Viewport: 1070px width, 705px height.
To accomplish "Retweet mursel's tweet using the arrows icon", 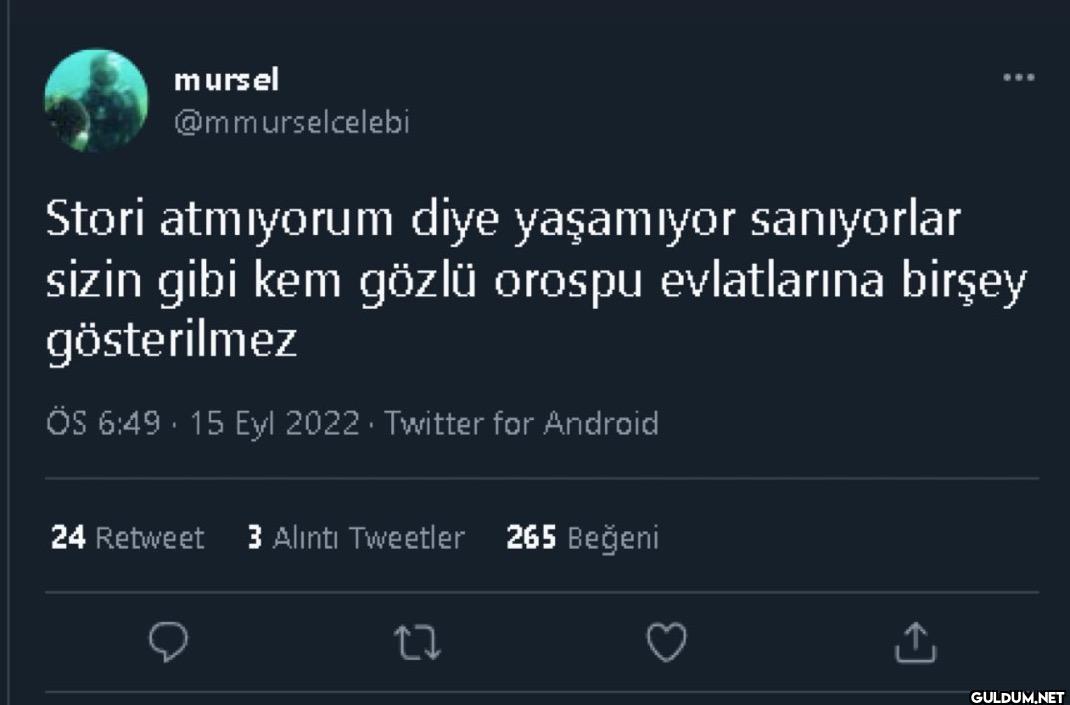I will pyautogui.click(x=417, y=642).
